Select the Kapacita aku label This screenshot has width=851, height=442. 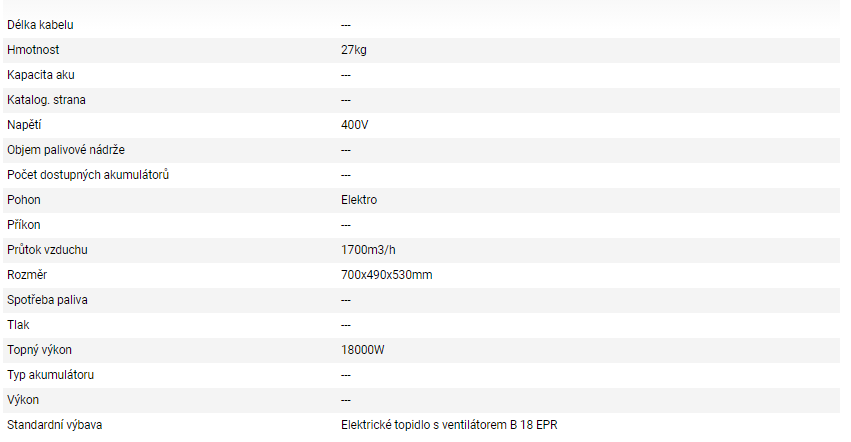tap(41, 74)
